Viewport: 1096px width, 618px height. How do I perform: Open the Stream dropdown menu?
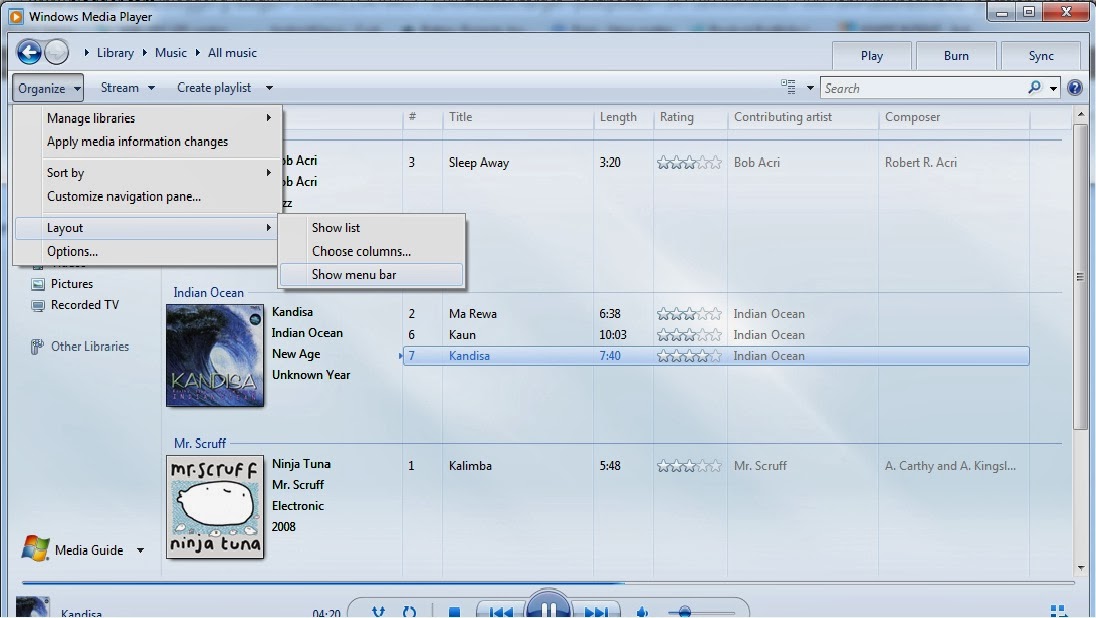[127, 87]
